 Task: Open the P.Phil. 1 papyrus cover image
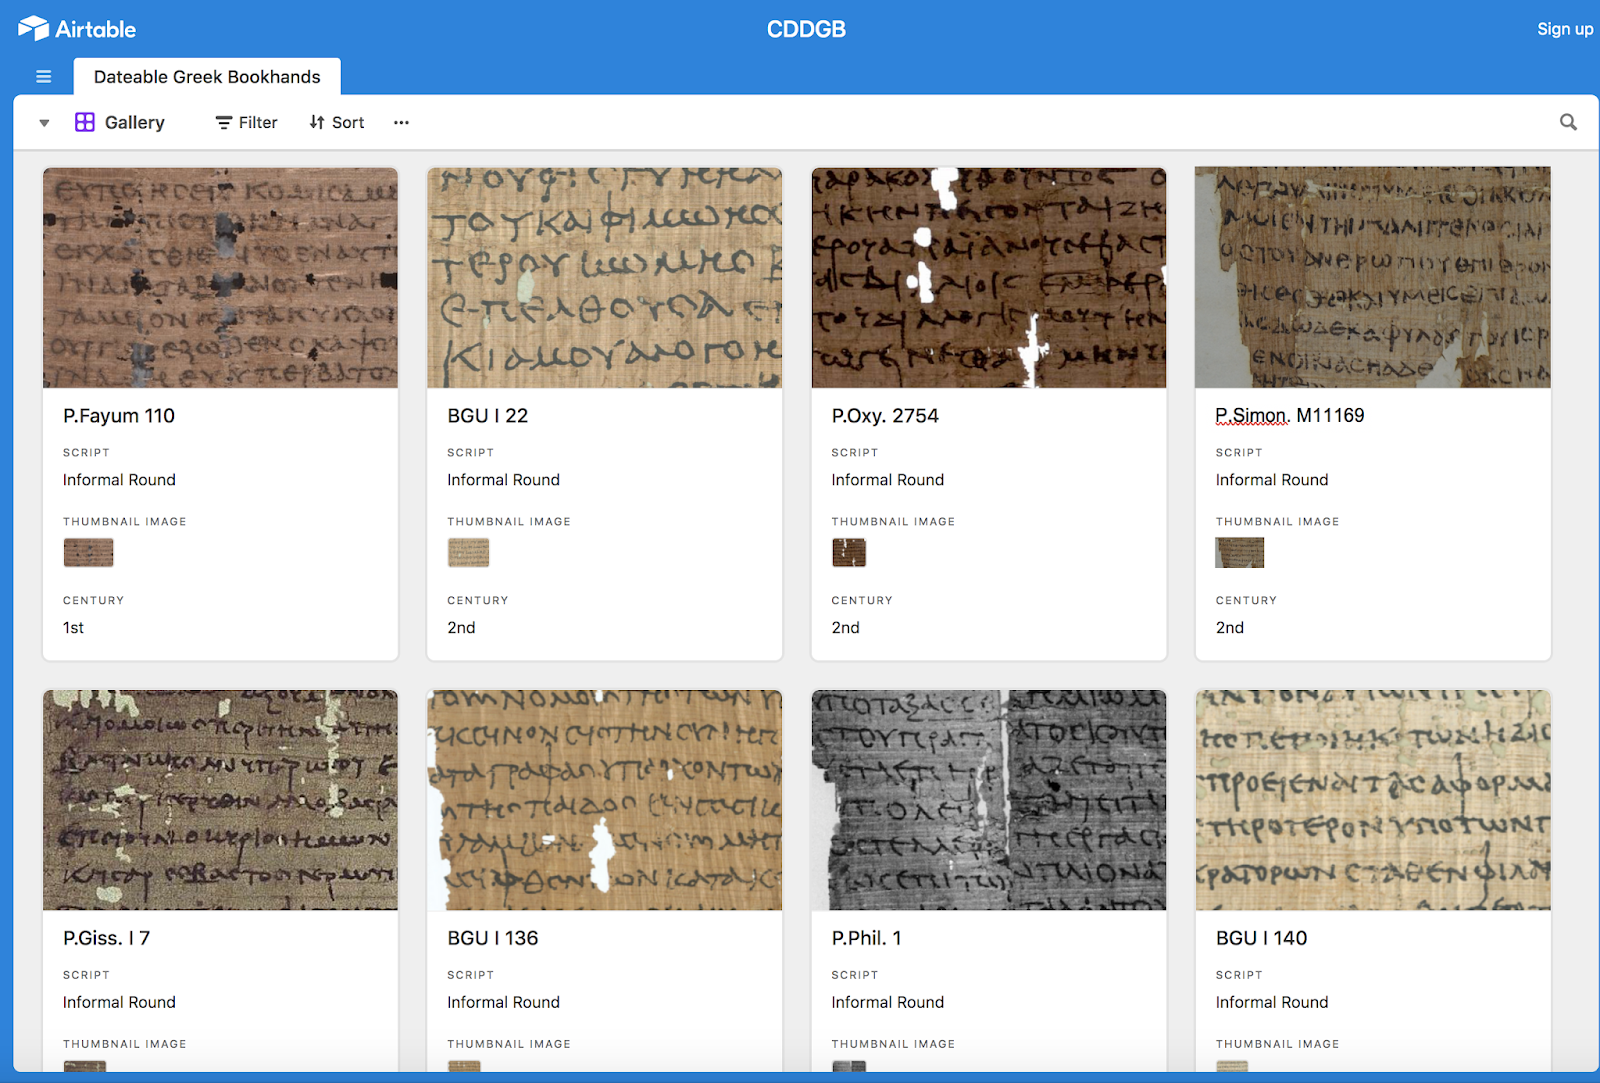point(989,800)
